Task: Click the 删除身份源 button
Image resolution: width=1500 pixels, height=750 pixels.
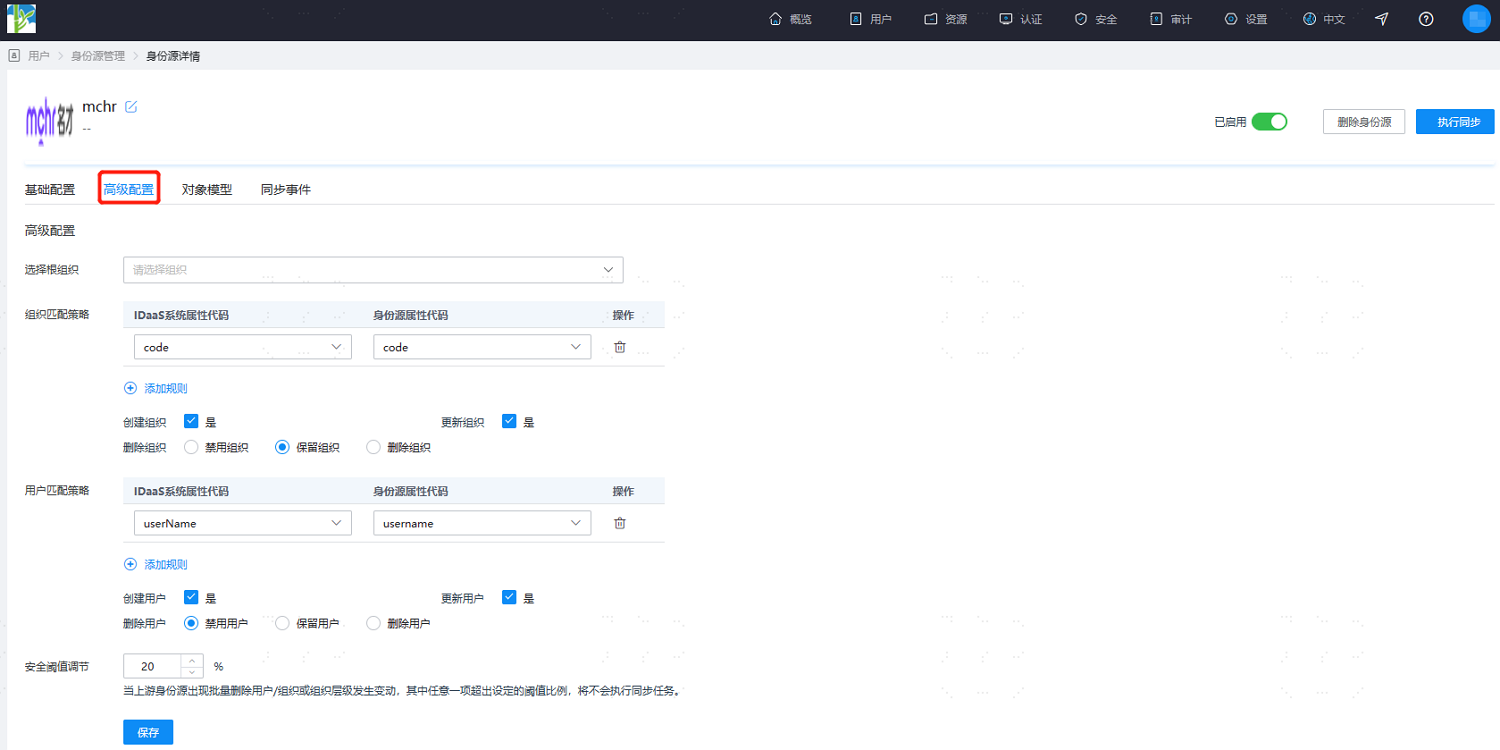Action: point(1364,122)
